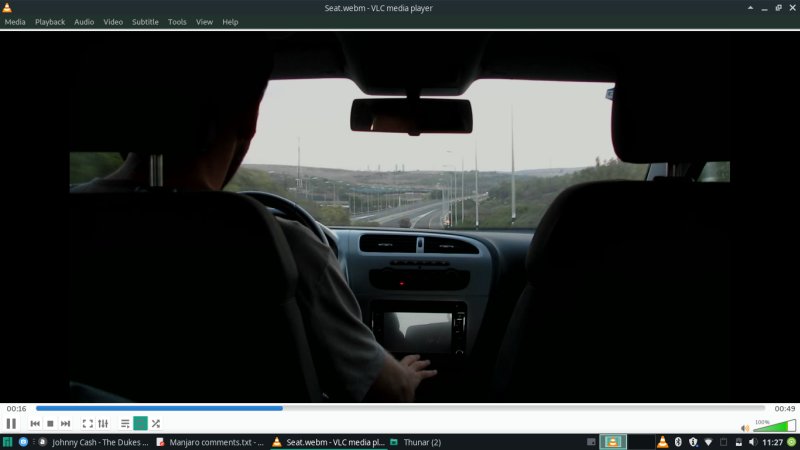Viewport: 800px width, 450px height.
Task: Toggle the highlighted loop mode button
Action: click(x=140, y=423)
